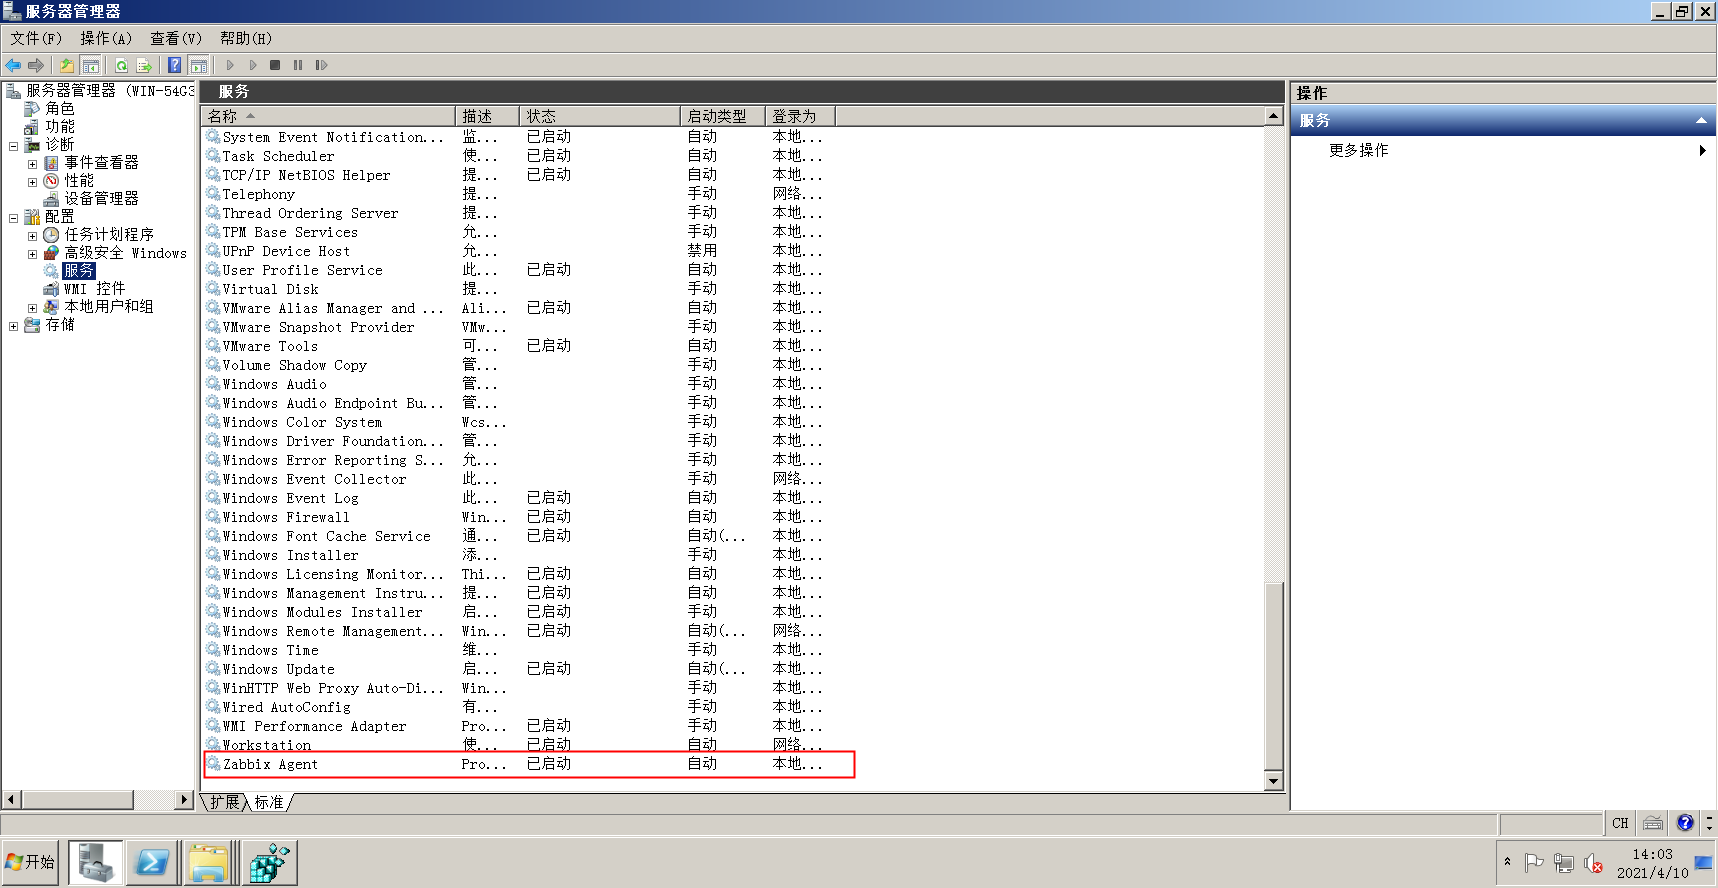Open Registry Editor taskbar icon

pos(268,862)
